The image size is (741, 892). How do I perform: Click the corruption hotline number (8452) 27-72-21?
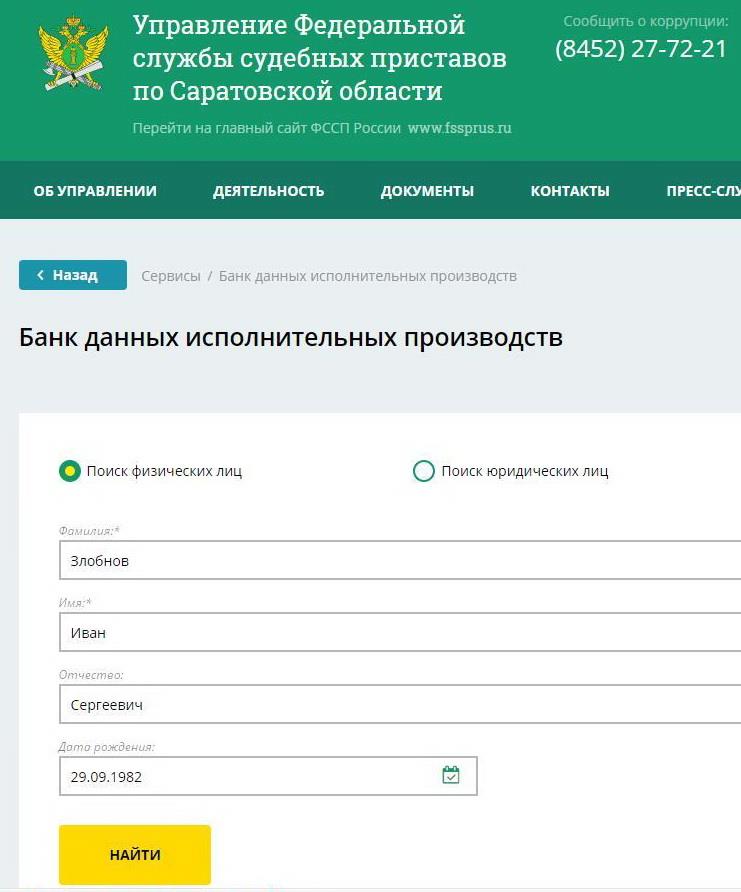[641, 49]
